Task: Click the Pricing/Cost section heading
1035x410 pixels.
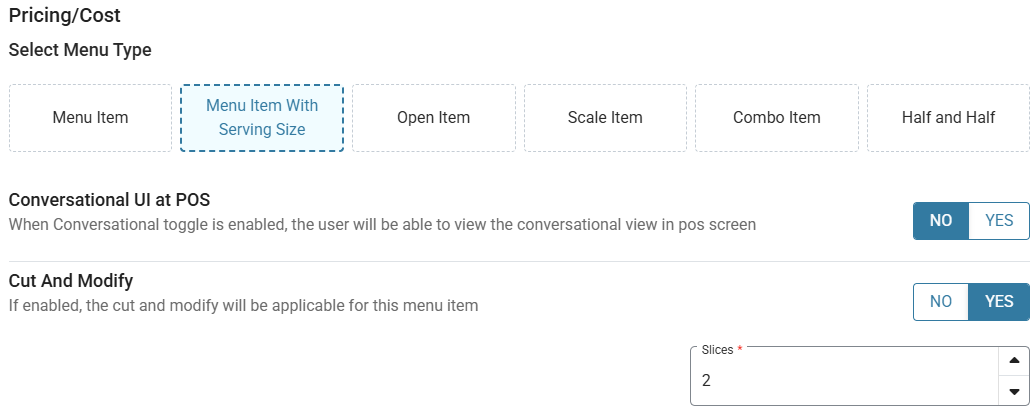Action: (x=65, y=15)
